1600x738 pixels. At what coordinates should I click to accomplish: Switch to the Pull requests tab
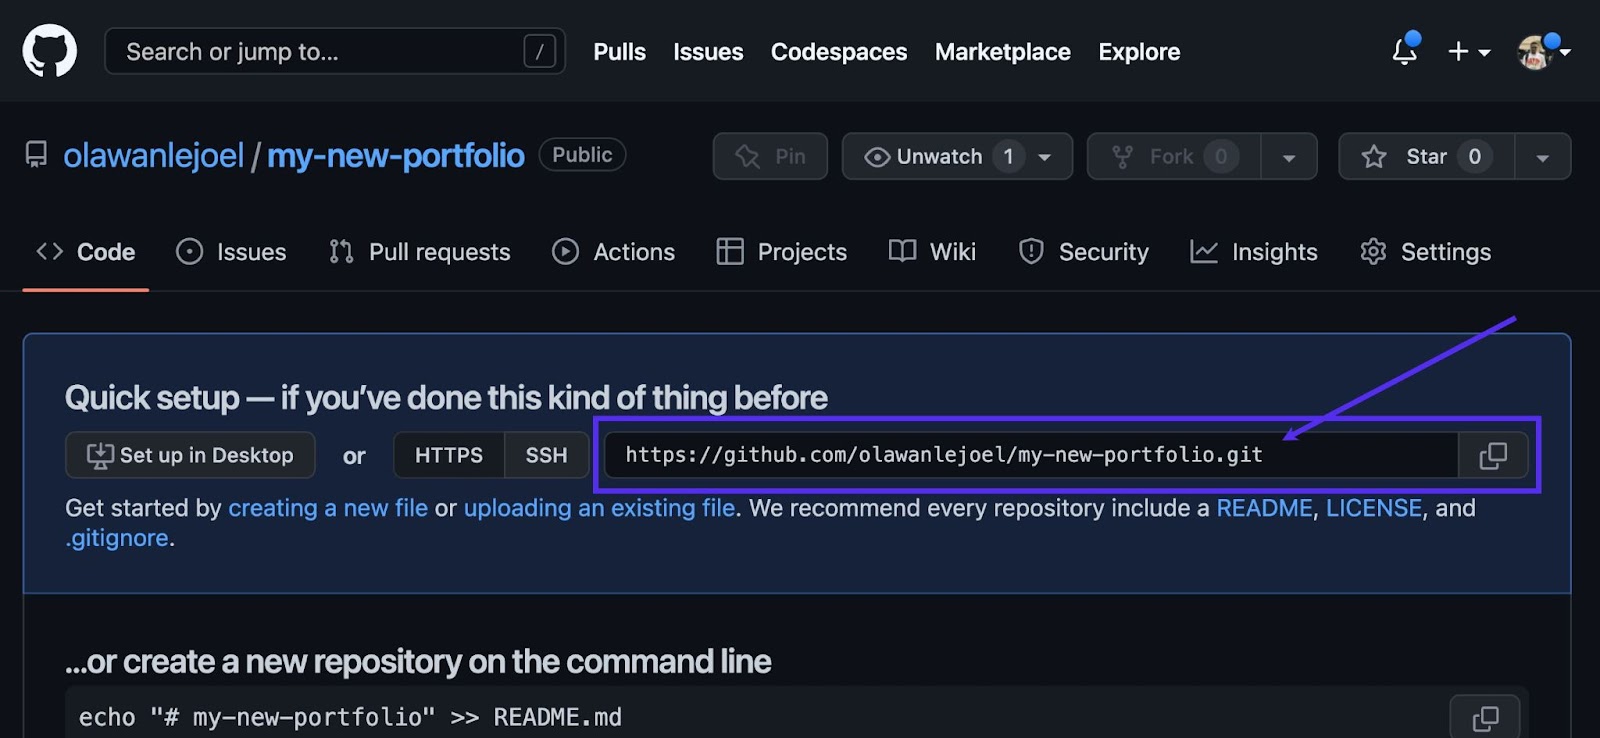[420, 252]
